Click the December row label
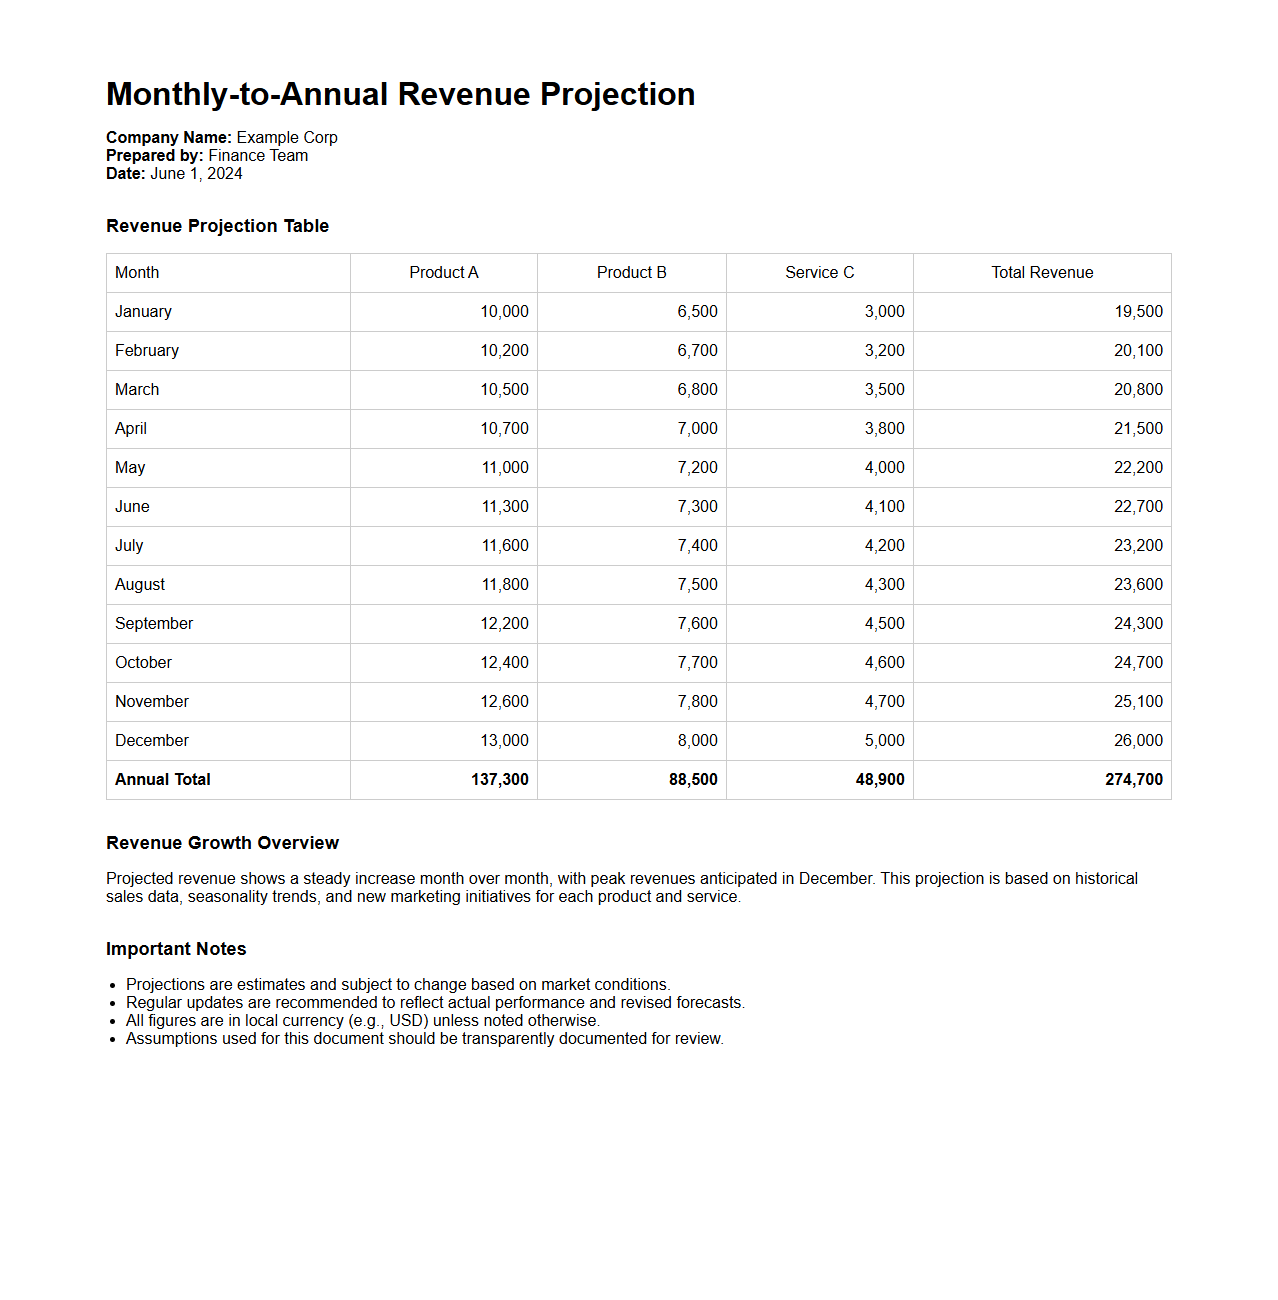1278x1300 pixels. tap(152, 741)
